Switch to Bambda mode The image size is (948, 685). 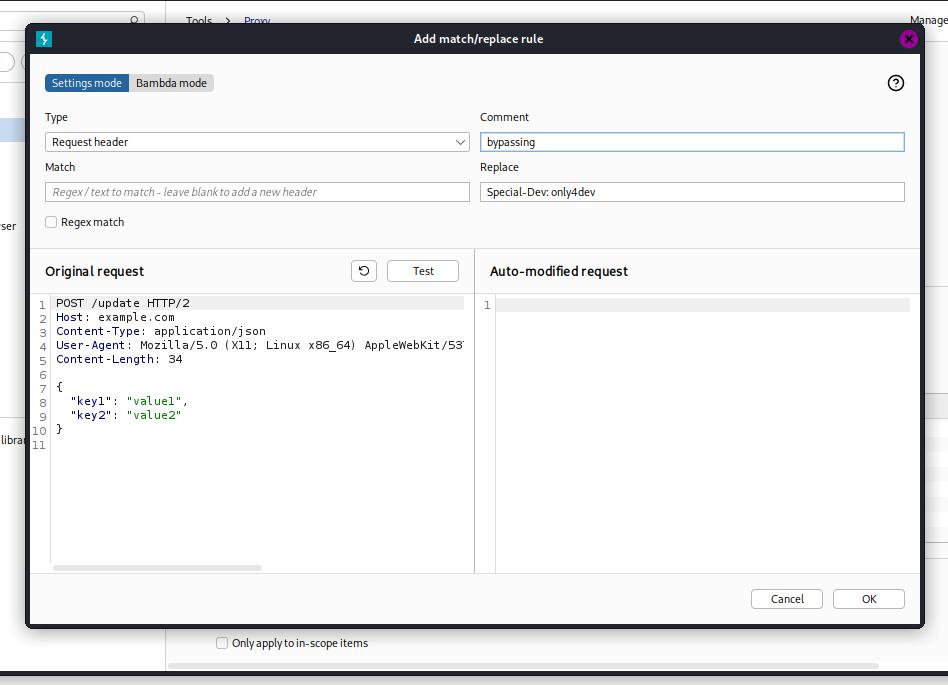tap(171, 83)
